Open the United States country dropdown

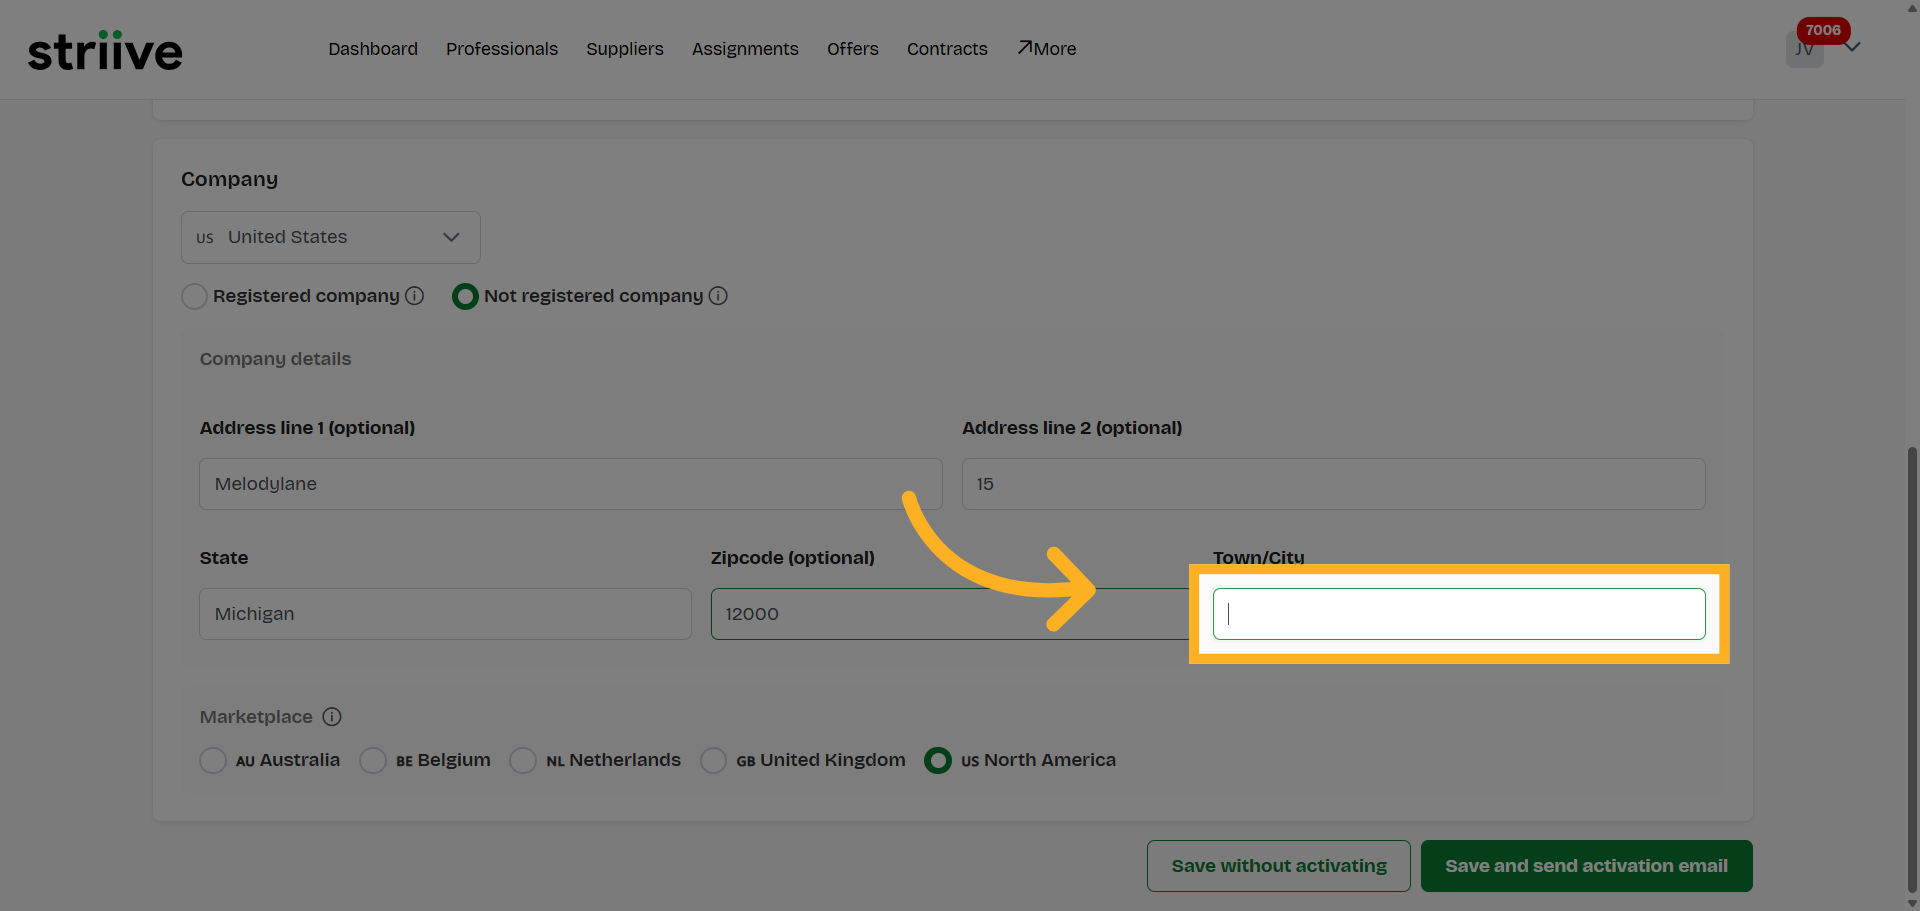click(330, 237)
